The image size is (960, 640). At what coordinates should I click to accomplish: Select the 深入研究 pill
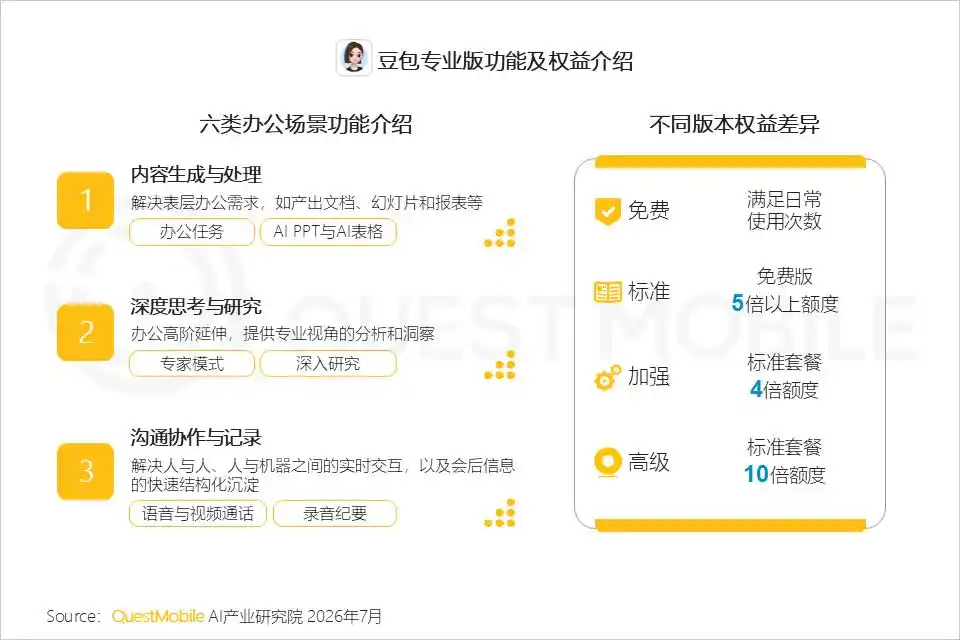[x=328, y=364]
